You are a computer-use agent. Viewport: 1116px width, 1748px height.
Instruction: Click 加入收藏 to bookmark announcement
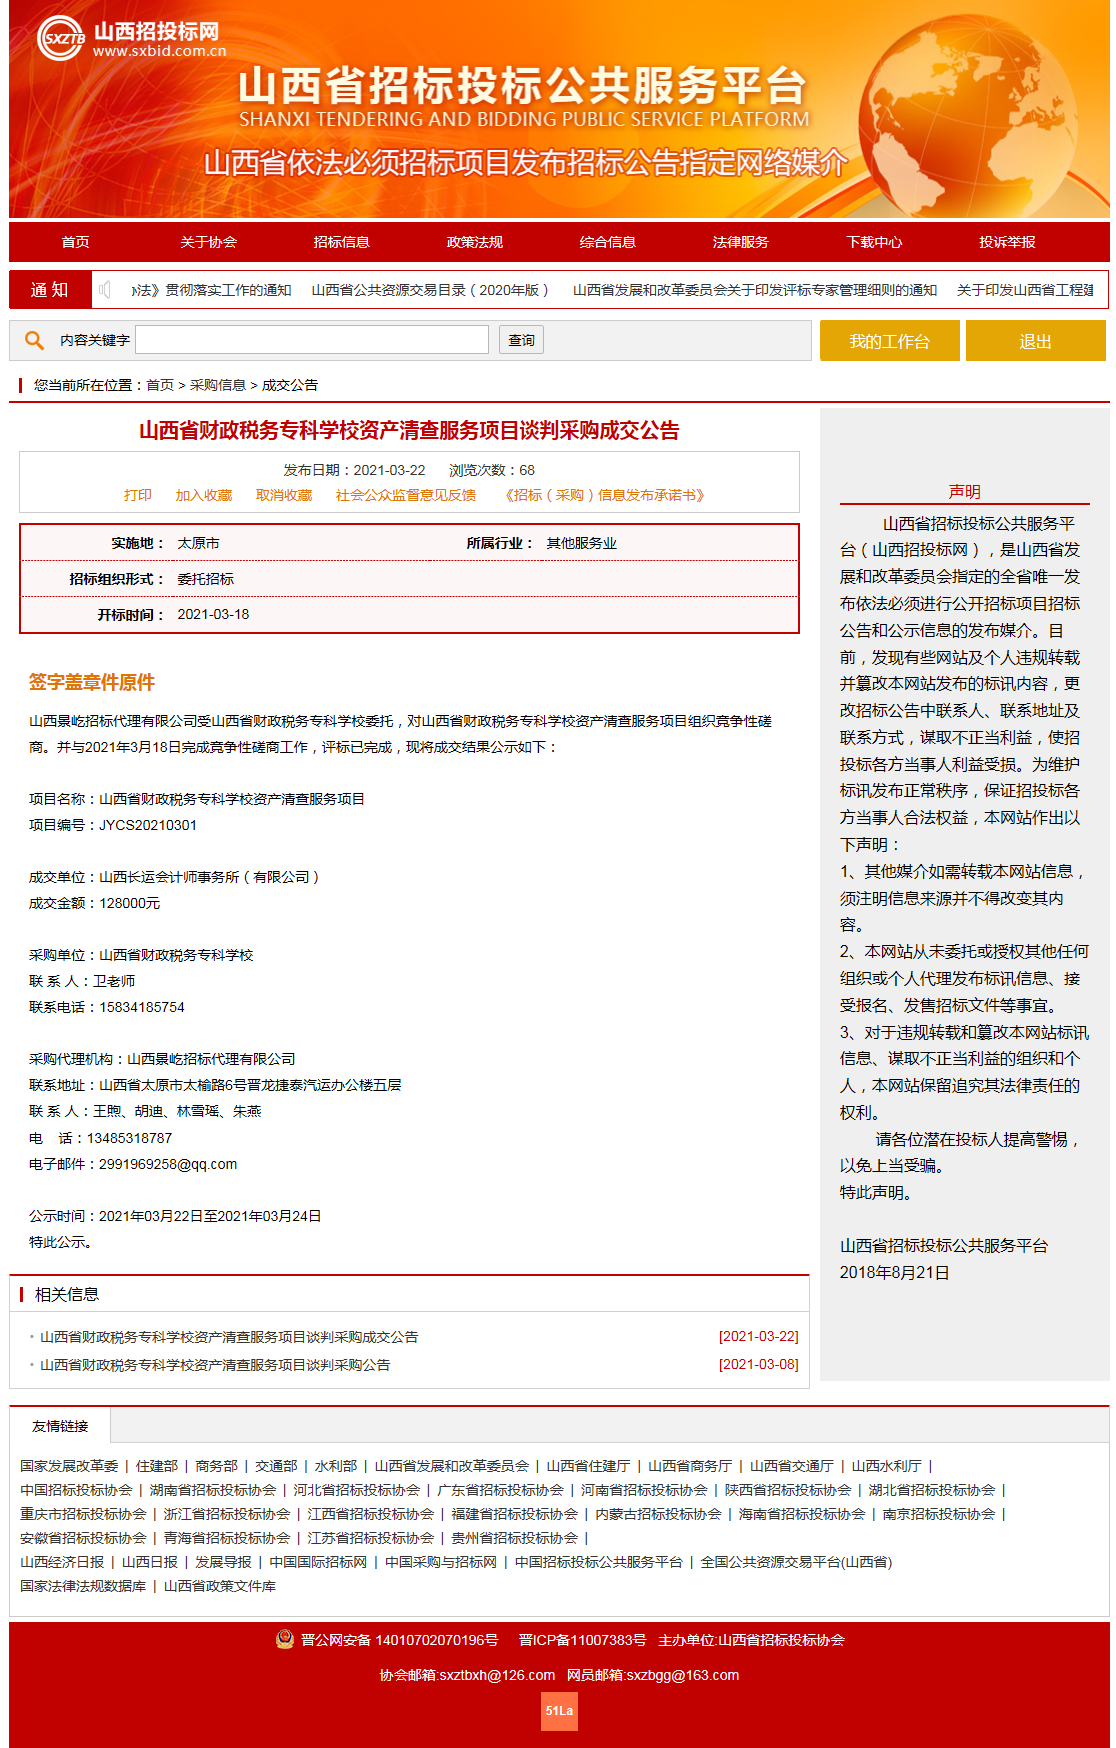203,495
